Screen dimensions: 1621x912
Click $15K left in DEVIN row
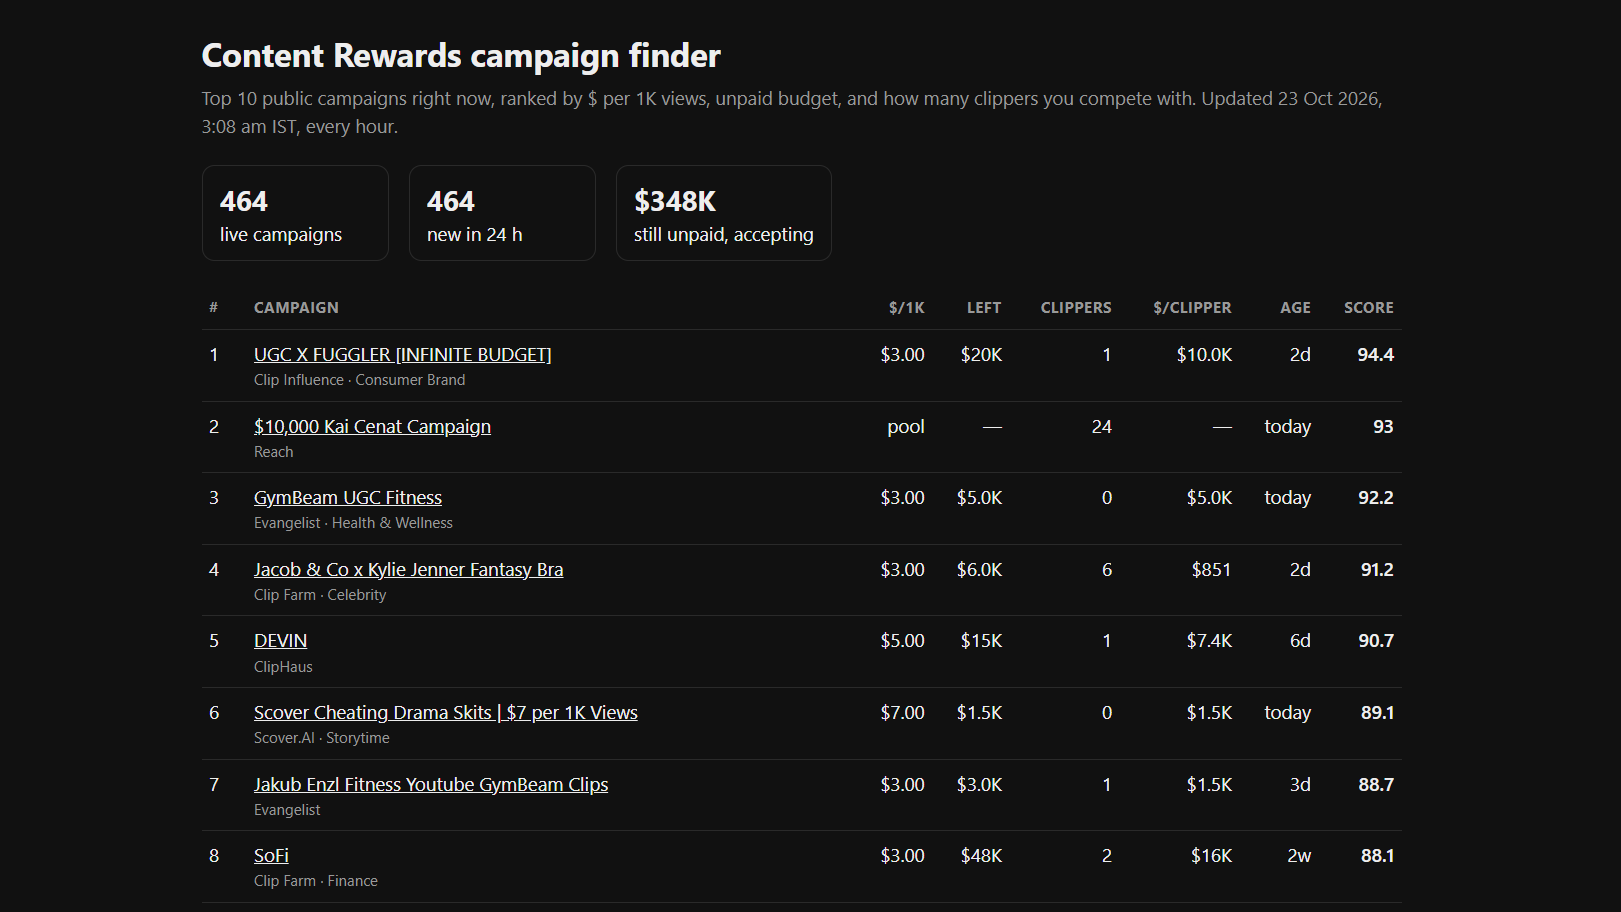click(x=981, y=641)
